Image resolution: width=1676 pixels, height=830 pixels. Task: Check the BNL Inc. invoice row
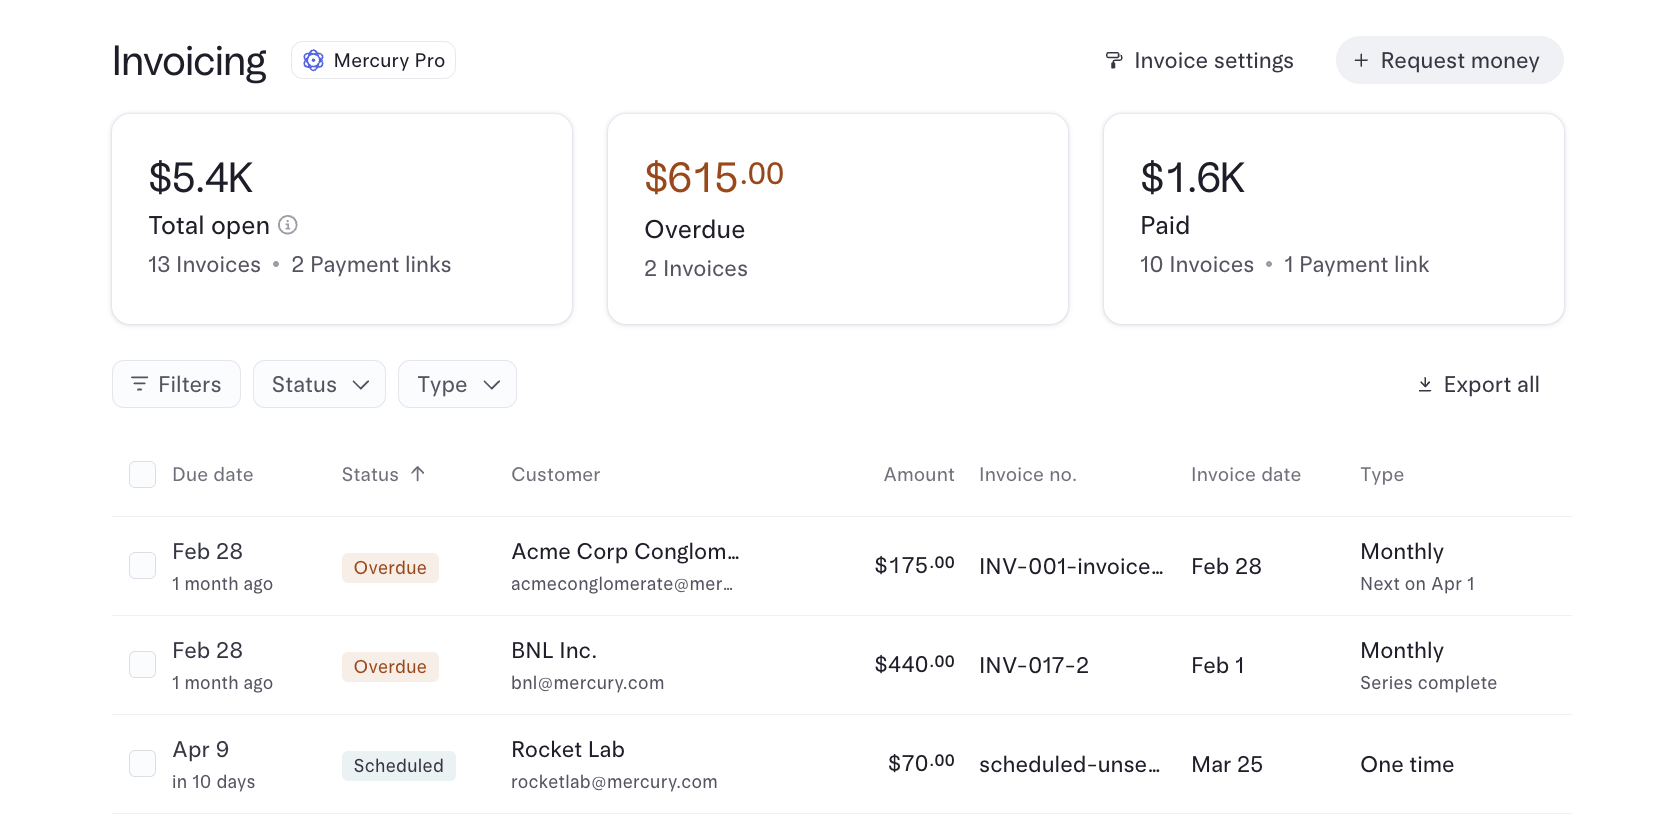click(x=143, y=665)
